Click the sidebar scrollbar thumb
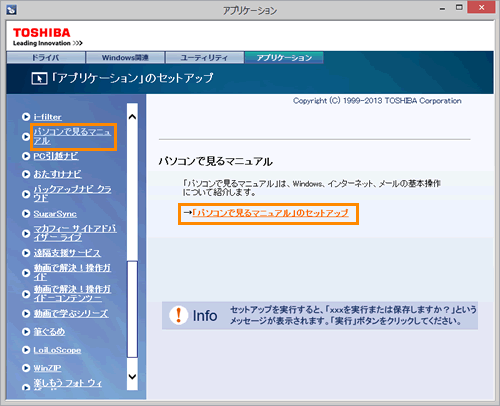This screenshot has width=500, height=406. 132,309
